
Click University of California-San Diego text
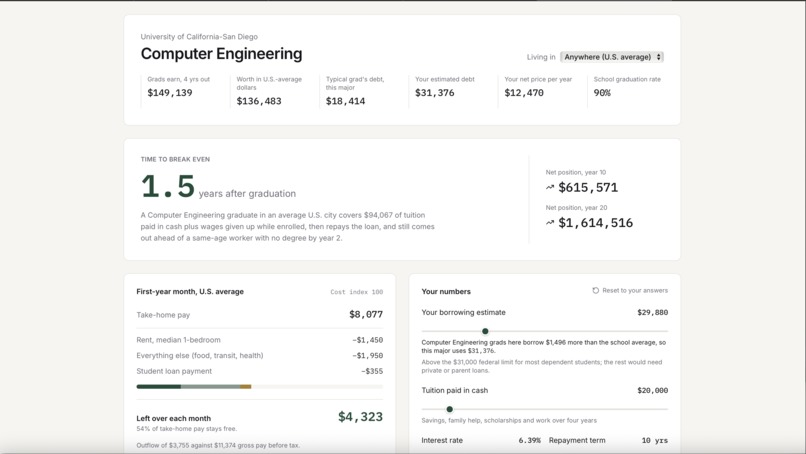point(199,37)
